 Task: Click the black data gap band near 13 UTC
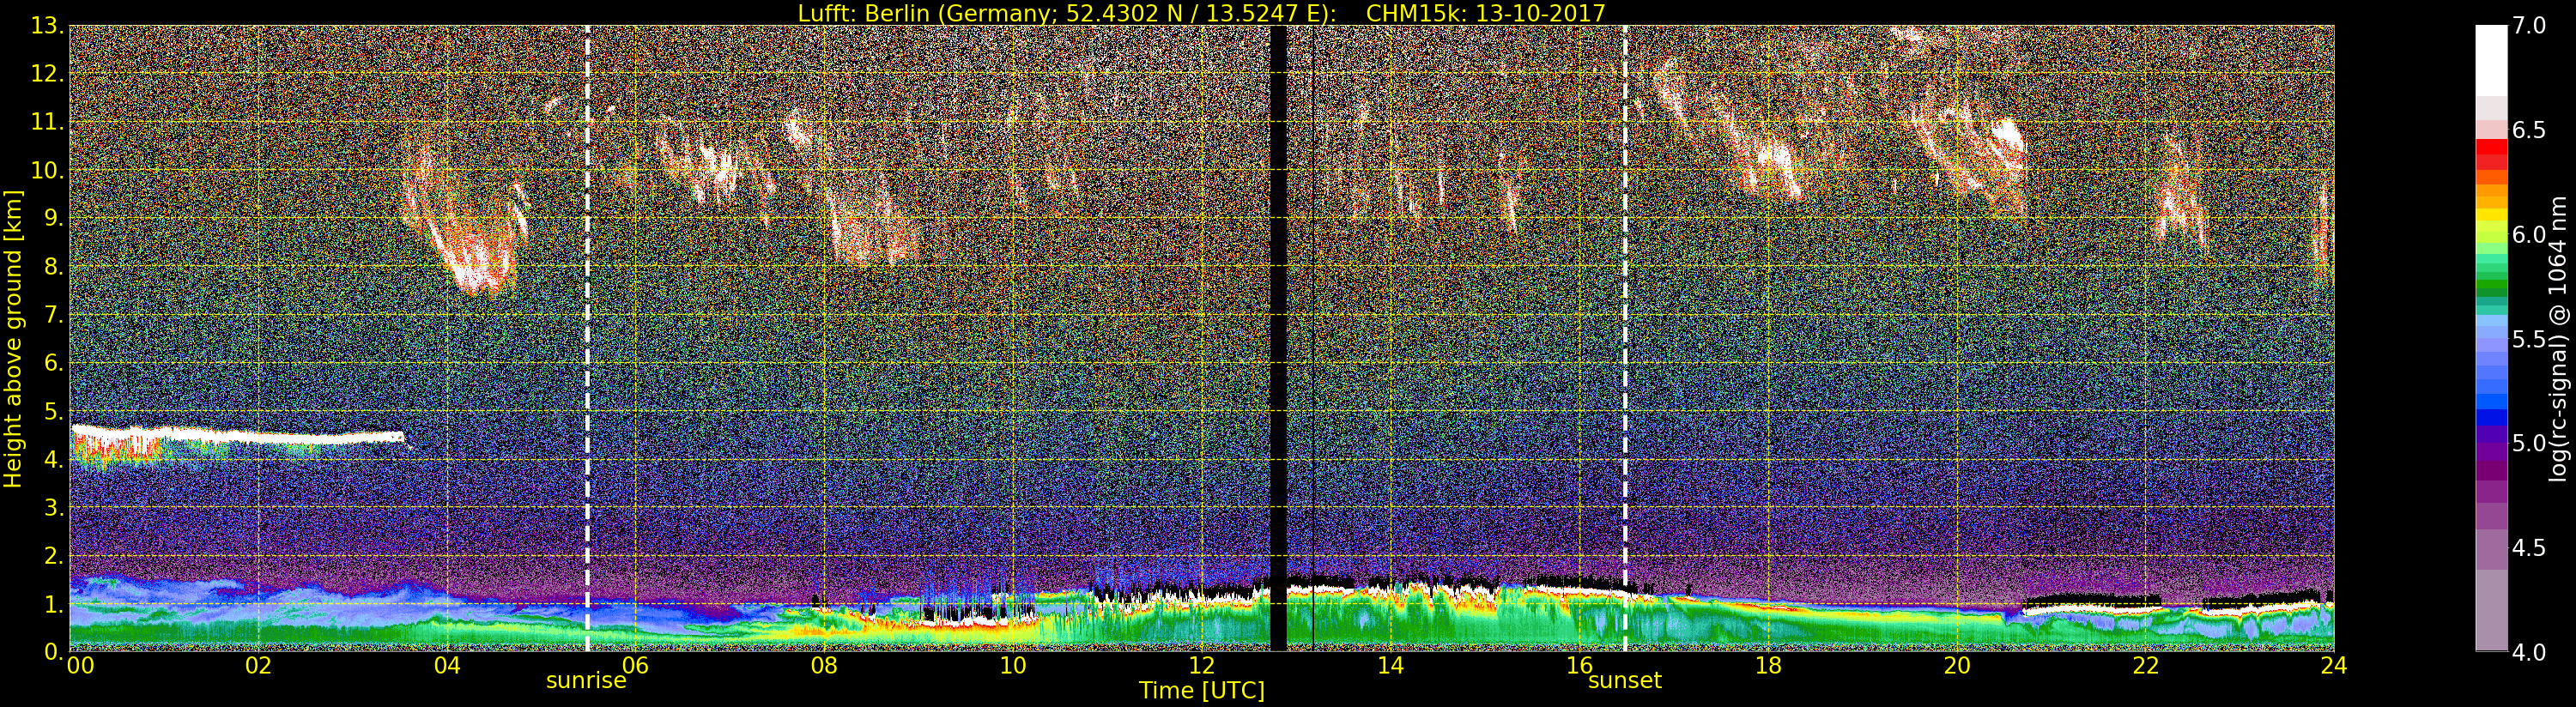(1277, 338)
